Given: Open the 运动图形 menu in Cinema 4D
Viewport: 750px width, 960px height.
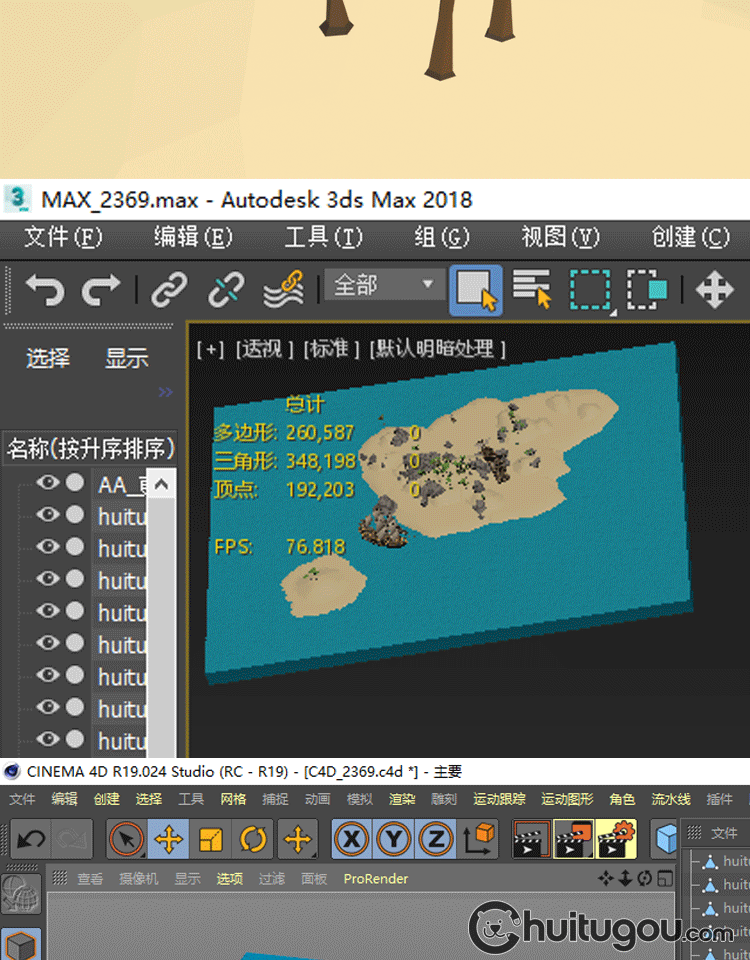Looking at the screenshot, I should 567,799.
